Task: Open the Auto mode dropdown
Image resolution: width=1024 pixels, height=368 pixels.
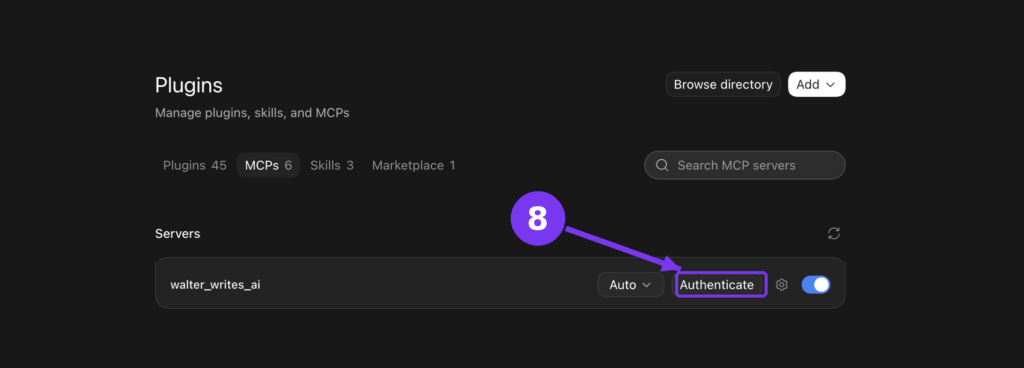Action: coord(630,284)
